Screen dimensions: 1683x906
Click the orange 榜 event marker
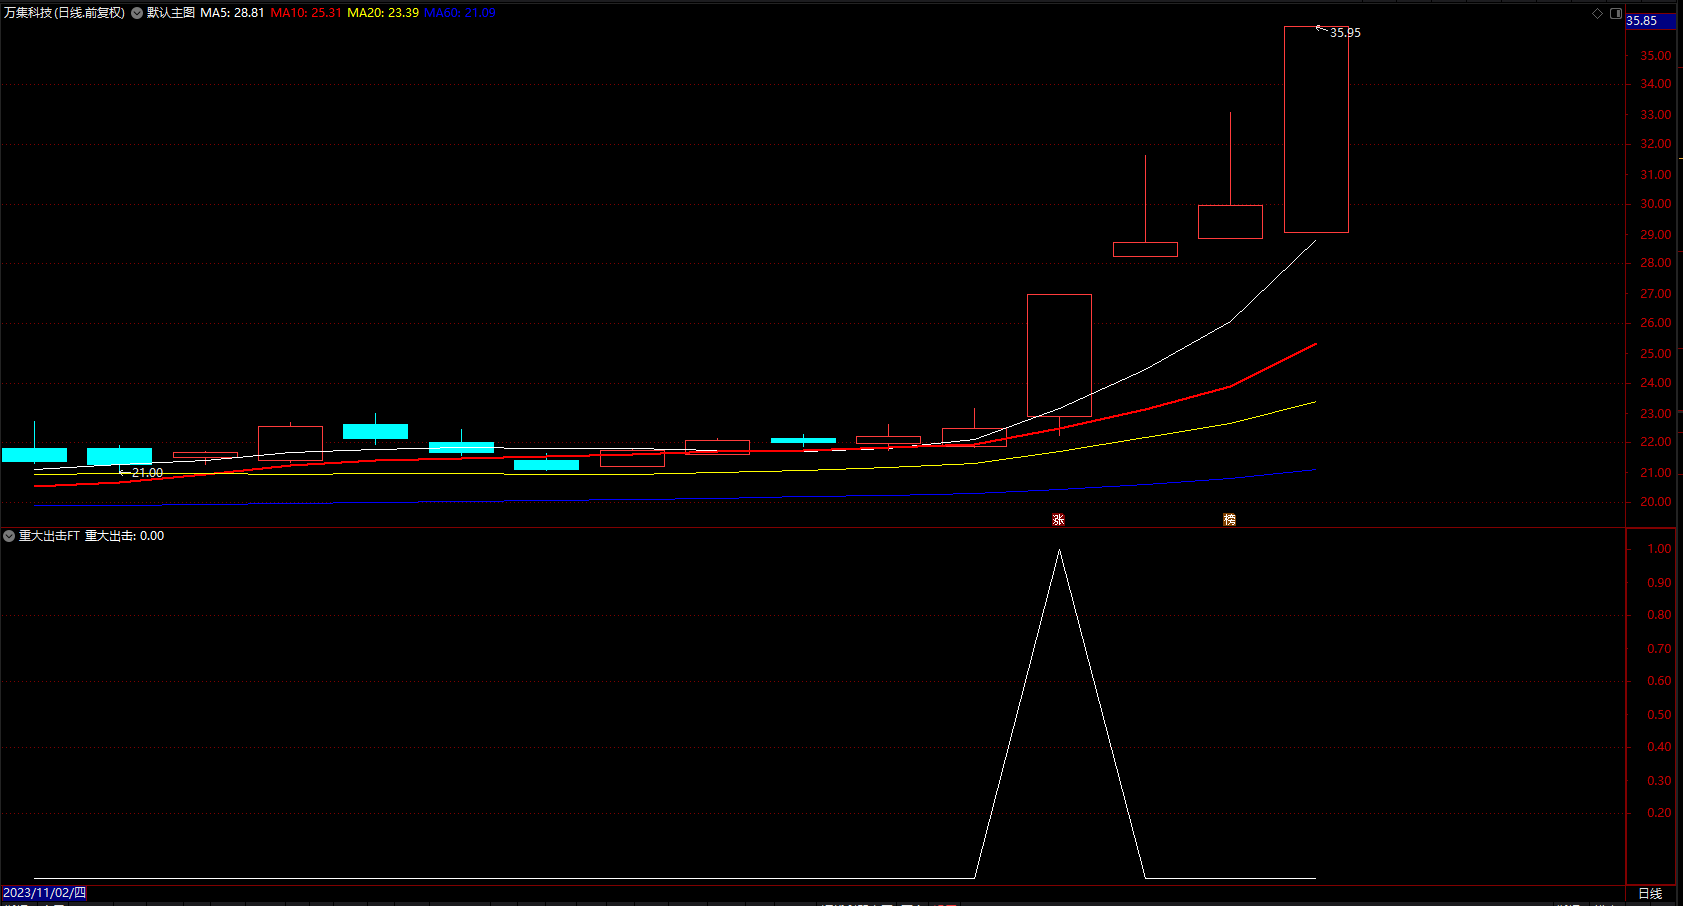tap(1229, 520)
